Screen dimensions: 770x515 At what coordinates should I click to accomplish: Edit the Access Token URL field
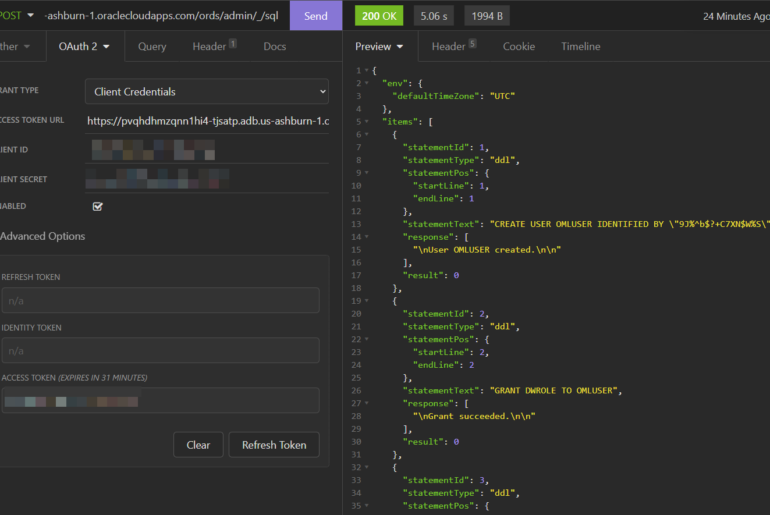208,121
